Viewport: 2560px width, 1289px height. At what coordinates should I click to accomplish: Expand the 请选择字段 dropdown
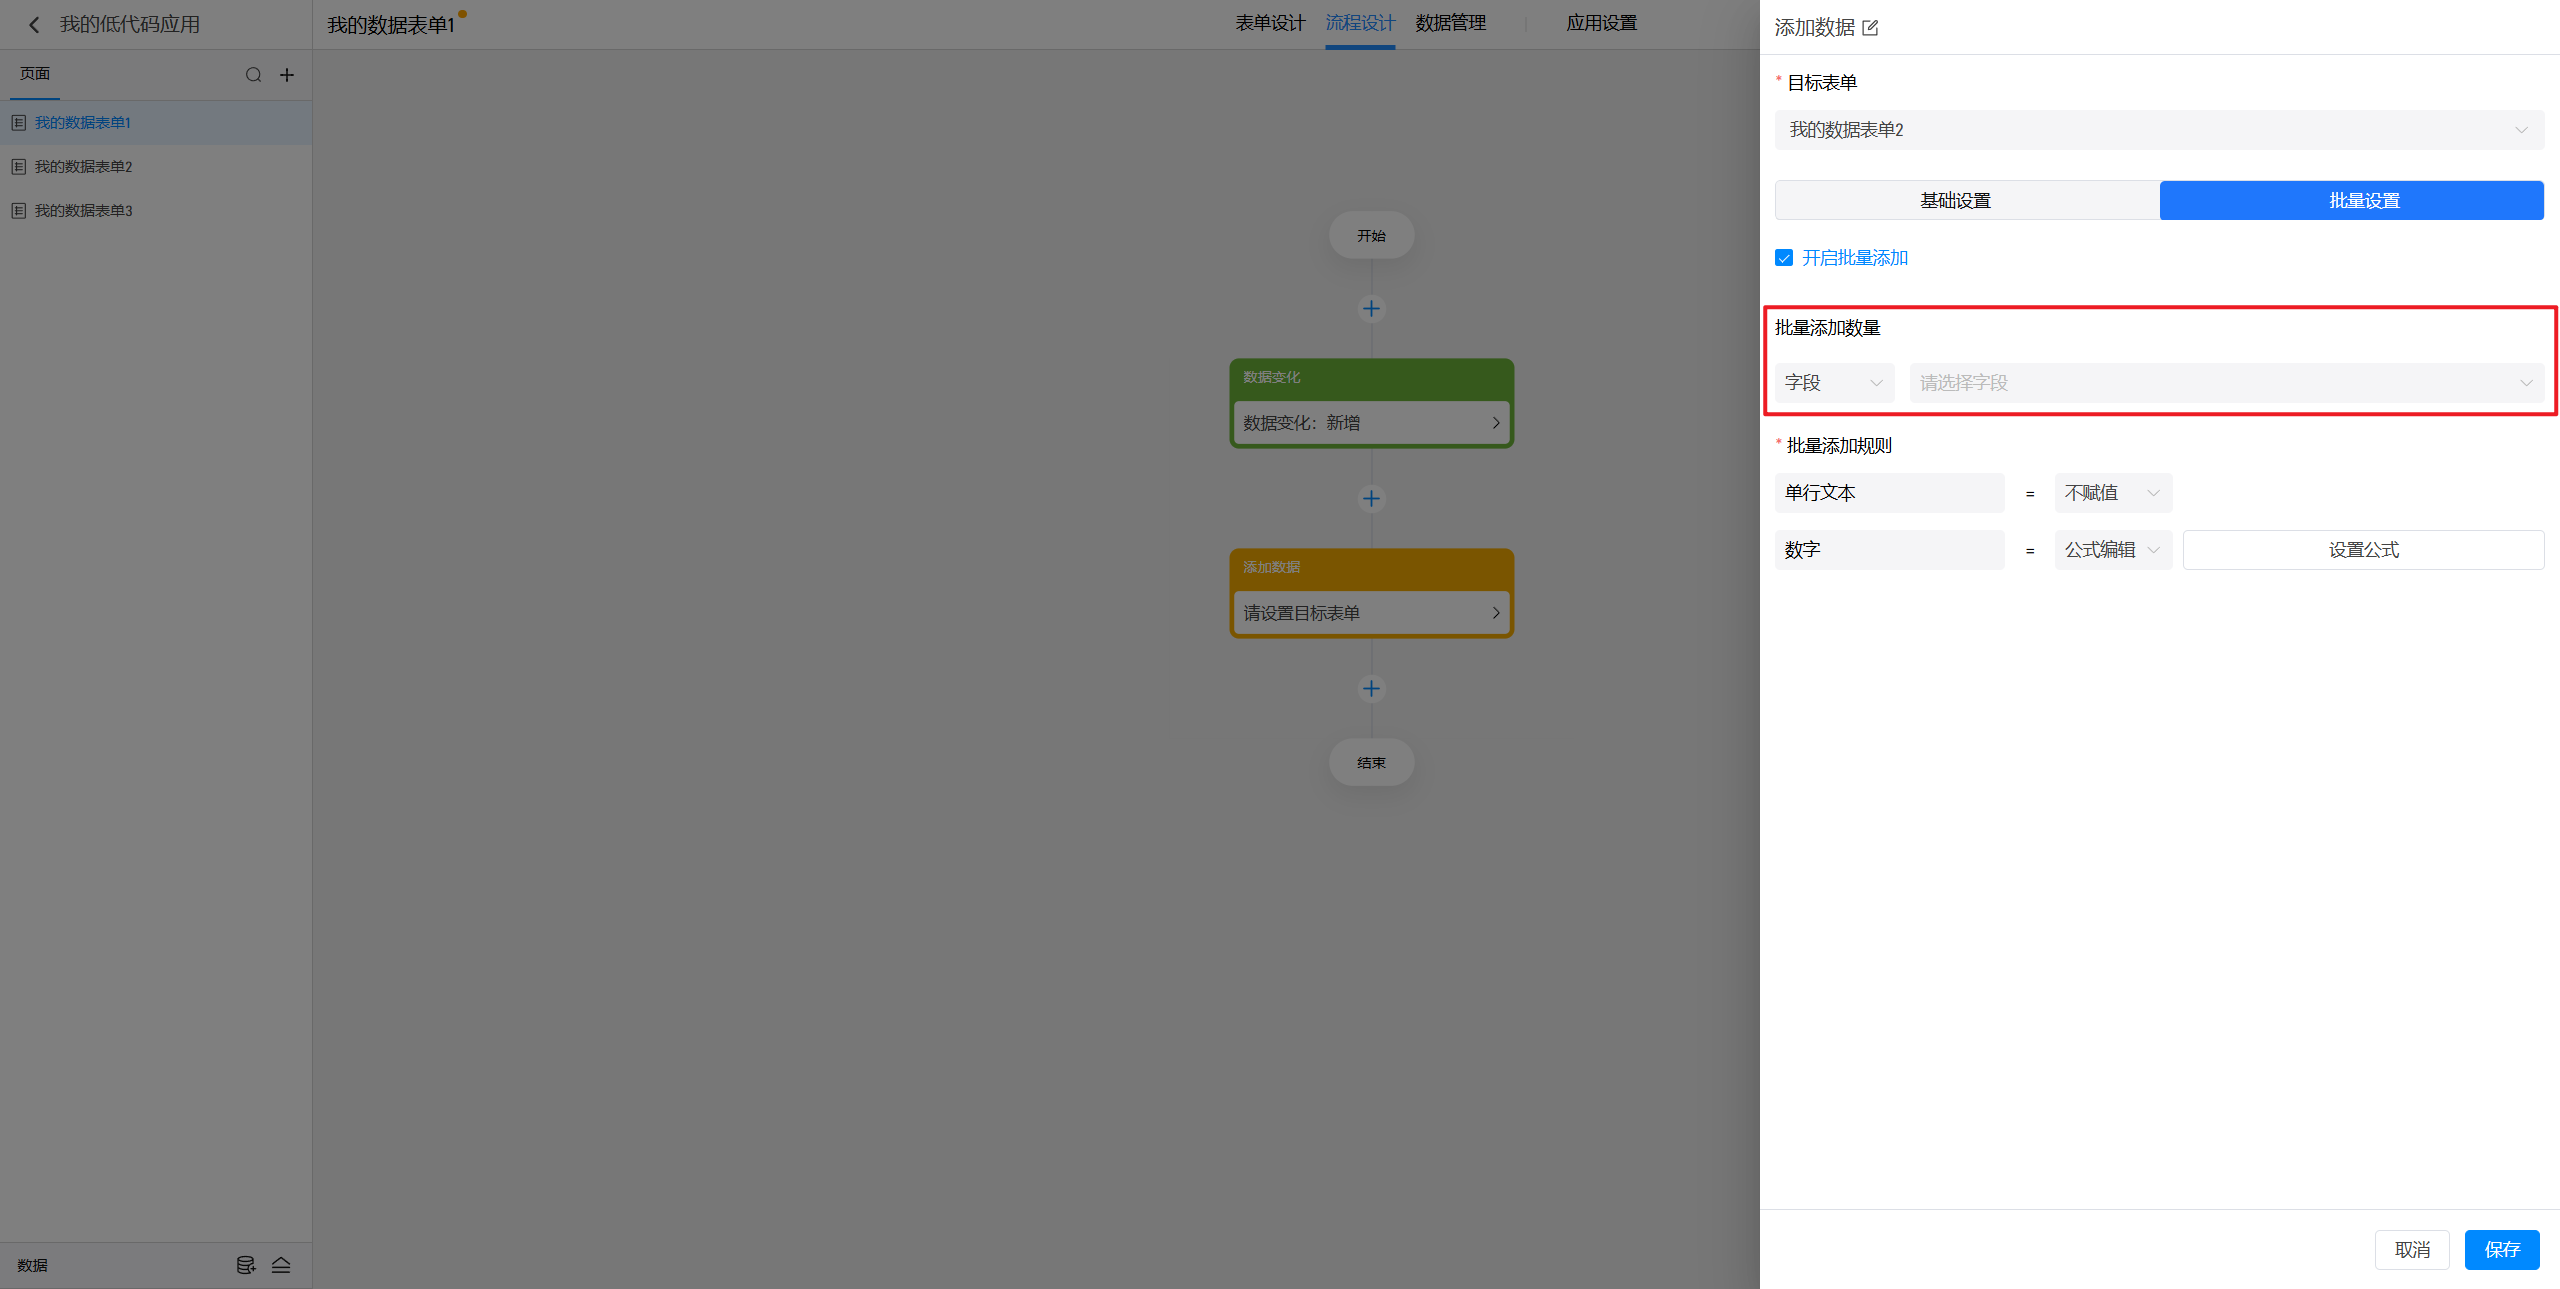[x=2225, y=383]
